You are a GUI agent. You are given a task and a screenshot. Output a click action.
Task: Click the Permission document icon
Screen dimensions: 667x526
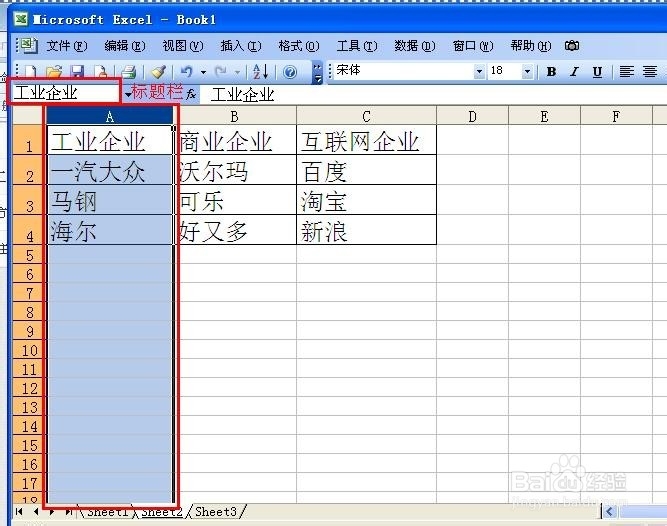click(101, 72)
